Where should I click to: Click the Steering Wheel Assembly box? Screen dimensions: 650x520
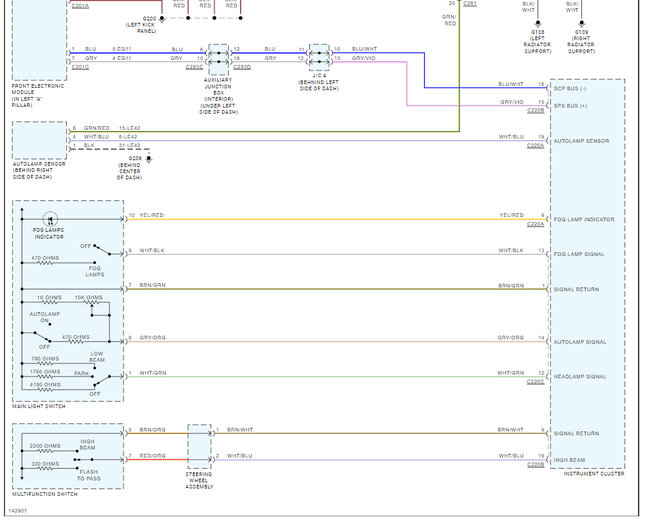(199, 447)
